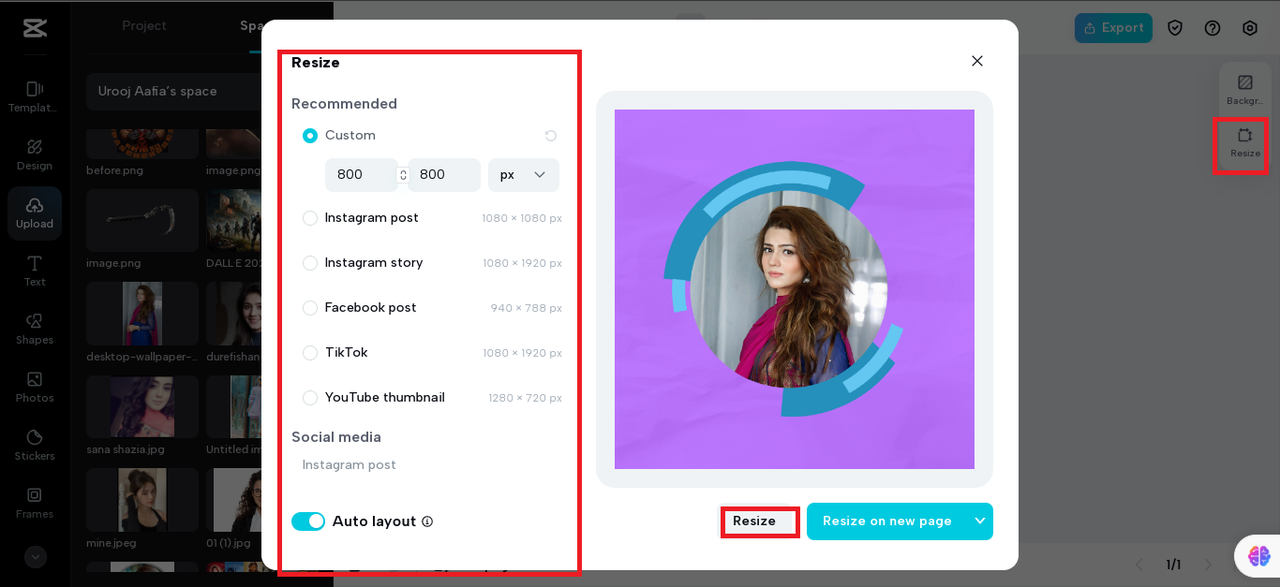
Task: Open the CapCut logo home menu
Action: tap(35, 28)
